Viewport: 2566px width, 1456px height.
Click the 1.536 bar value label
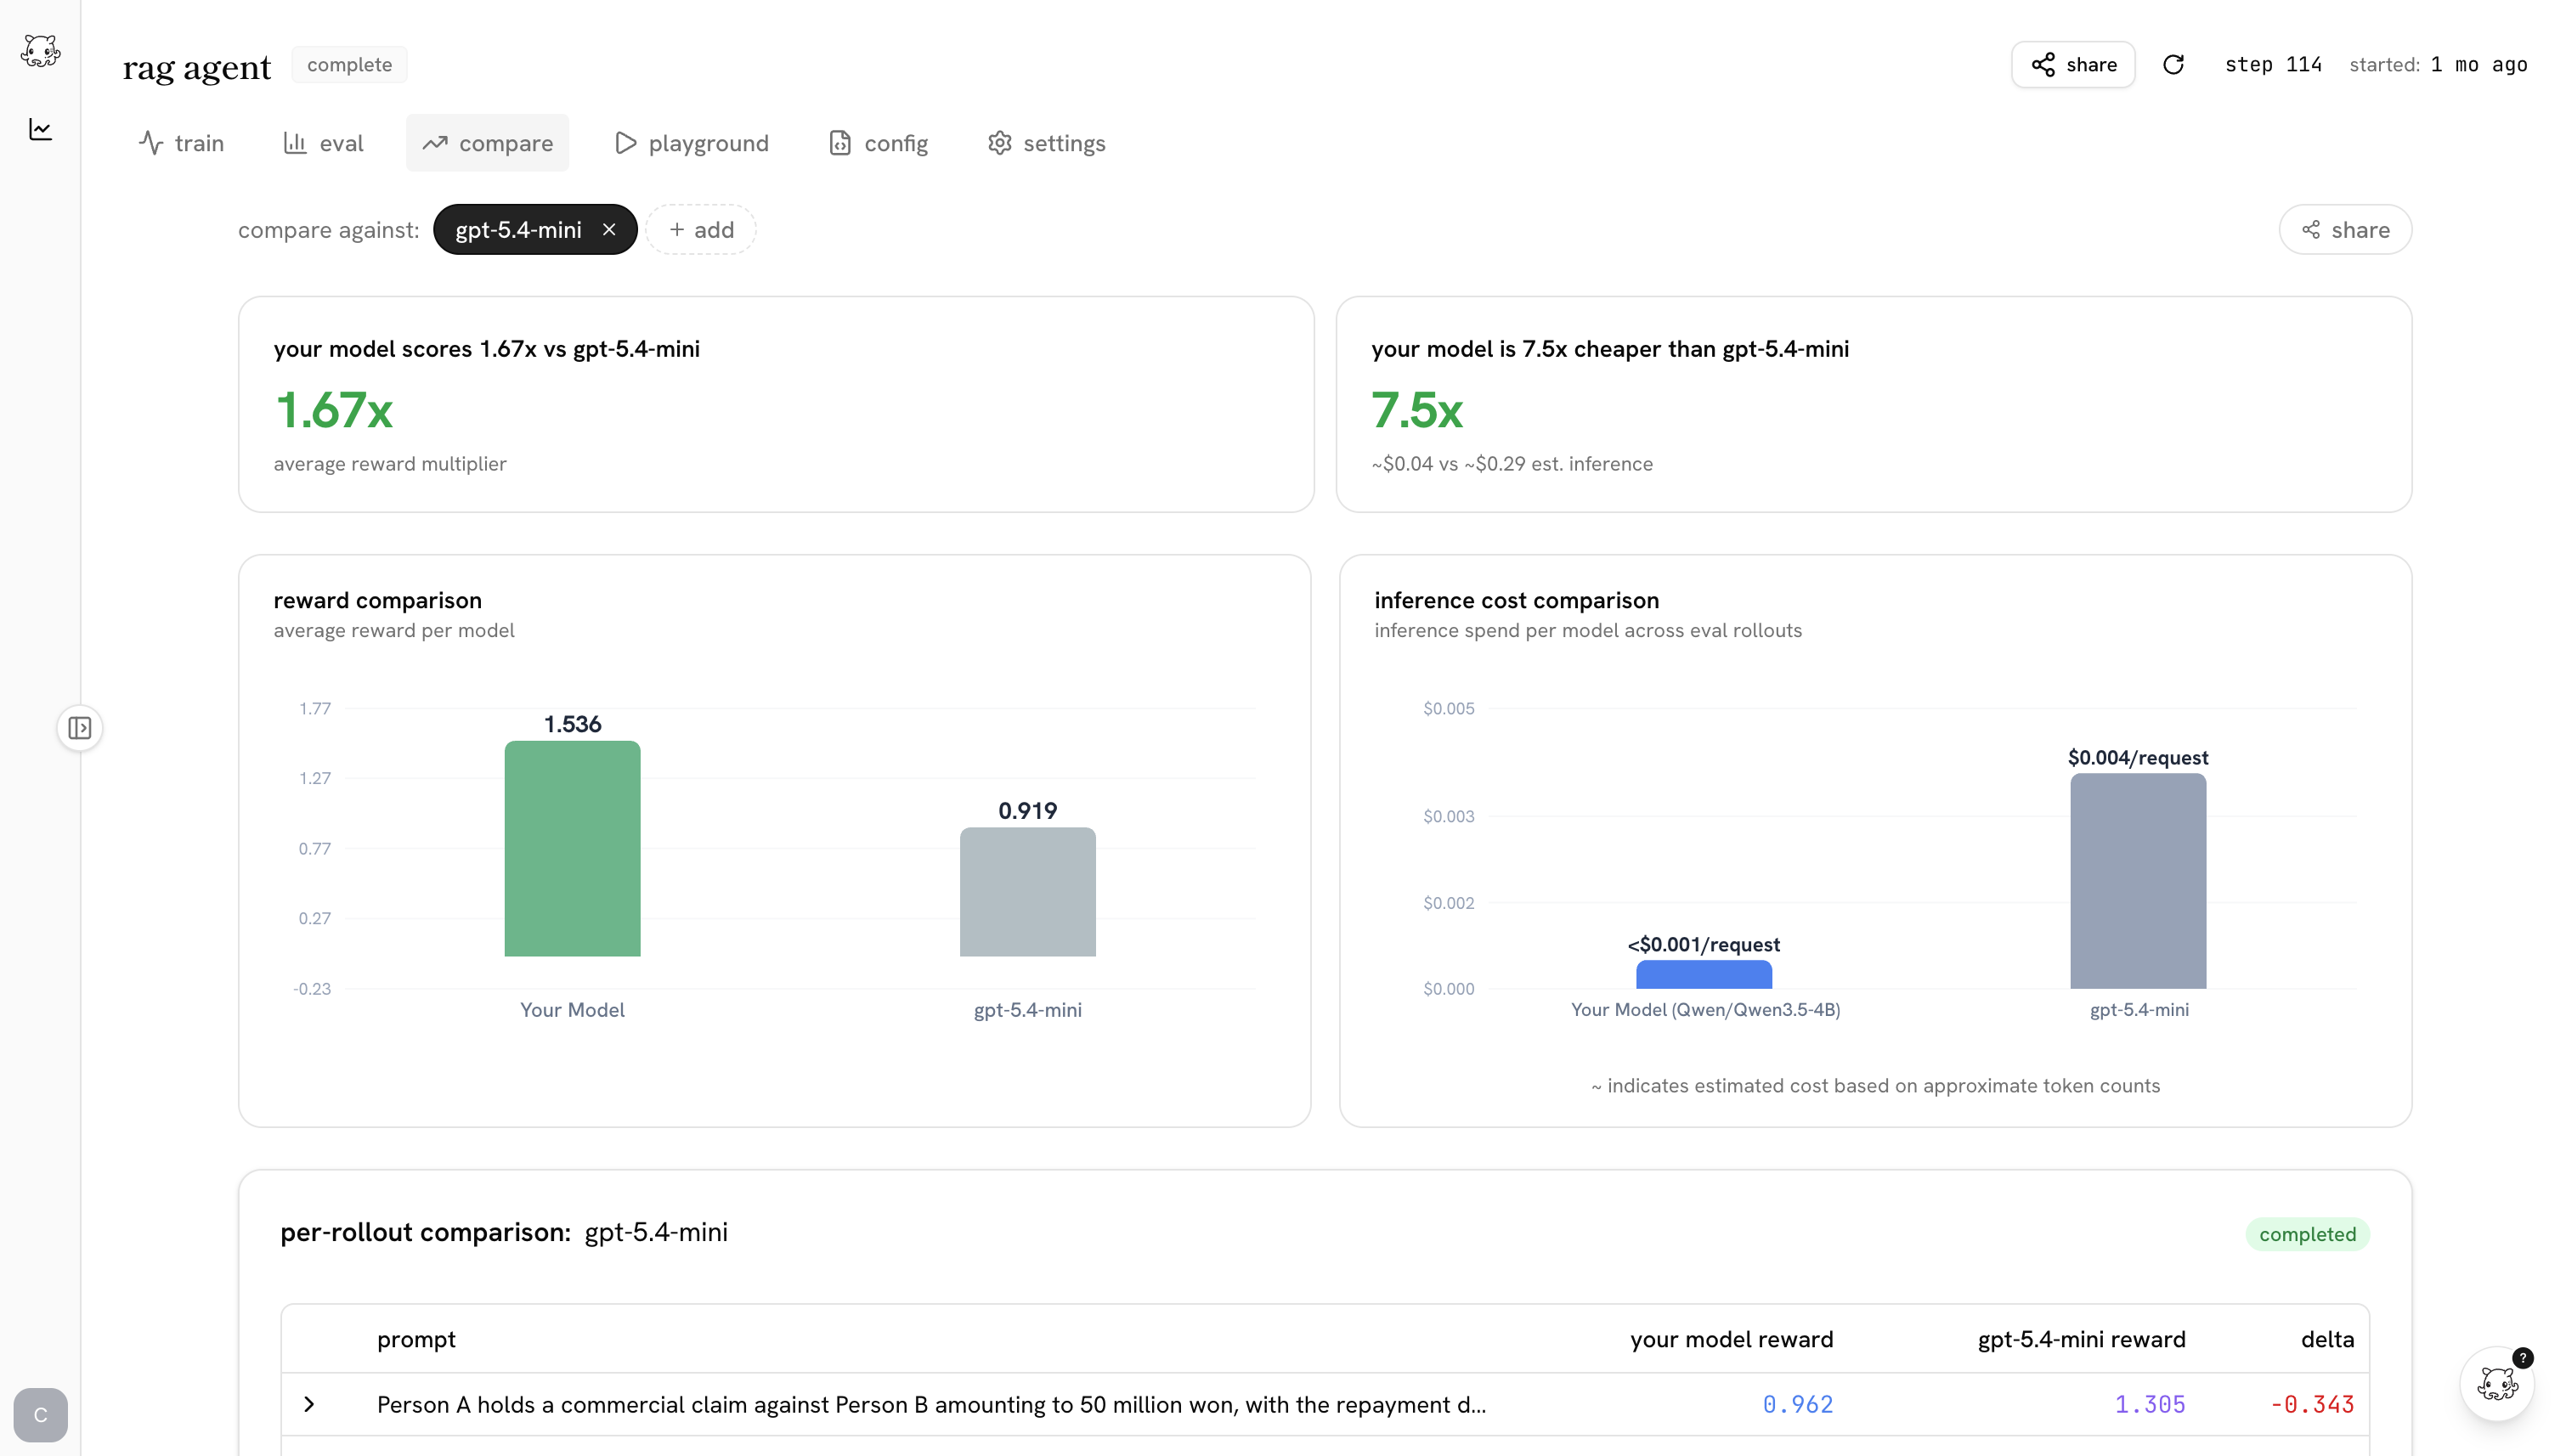(x=573, y=724)
